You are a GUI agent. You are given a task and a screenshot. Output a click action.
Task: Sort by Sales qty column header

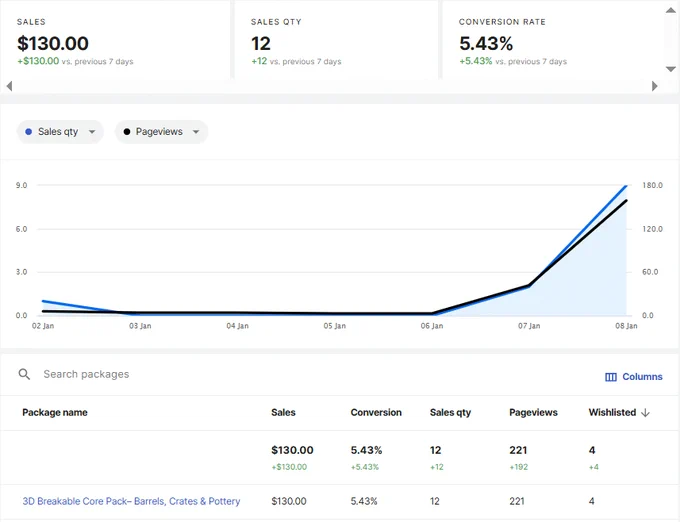(x=450, y=413)
